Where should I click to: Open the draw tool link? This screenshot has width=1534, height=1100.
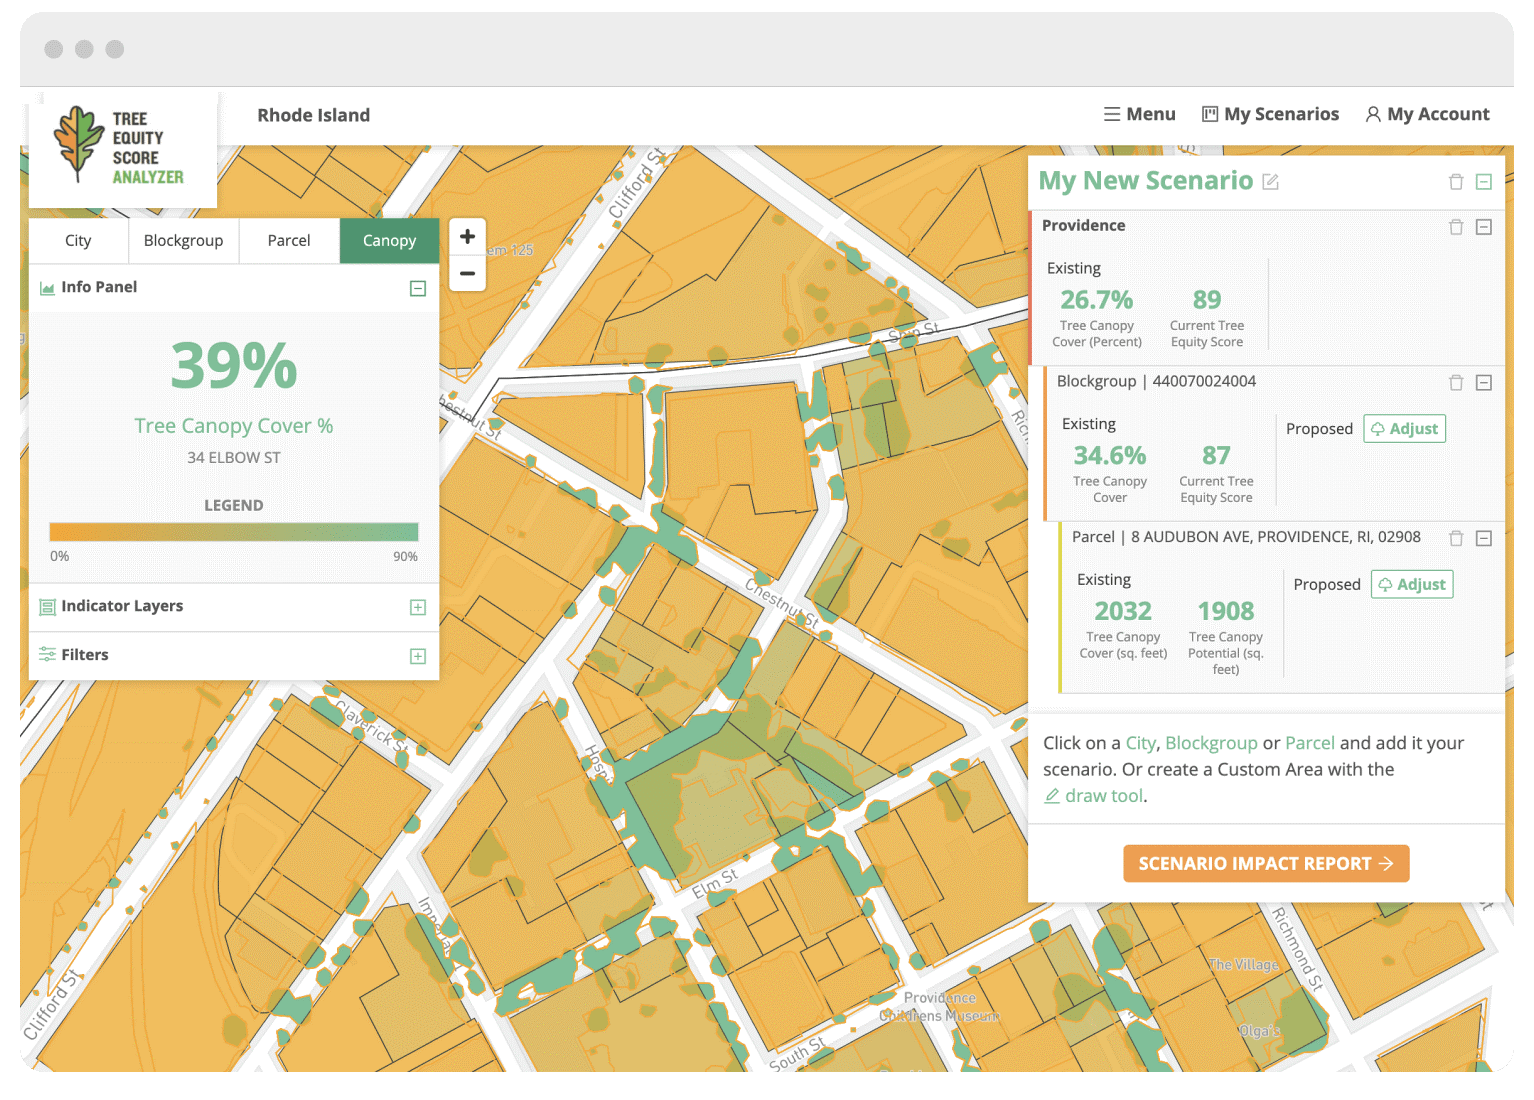[x=1103, y=795]
